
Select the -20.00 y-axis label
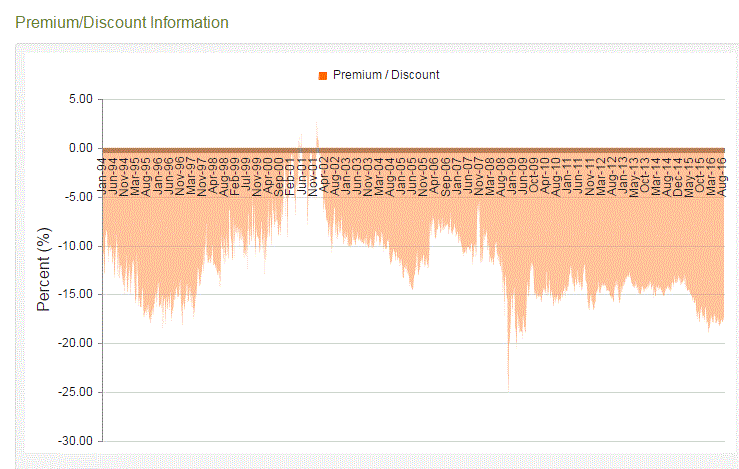tap(76, 343)
